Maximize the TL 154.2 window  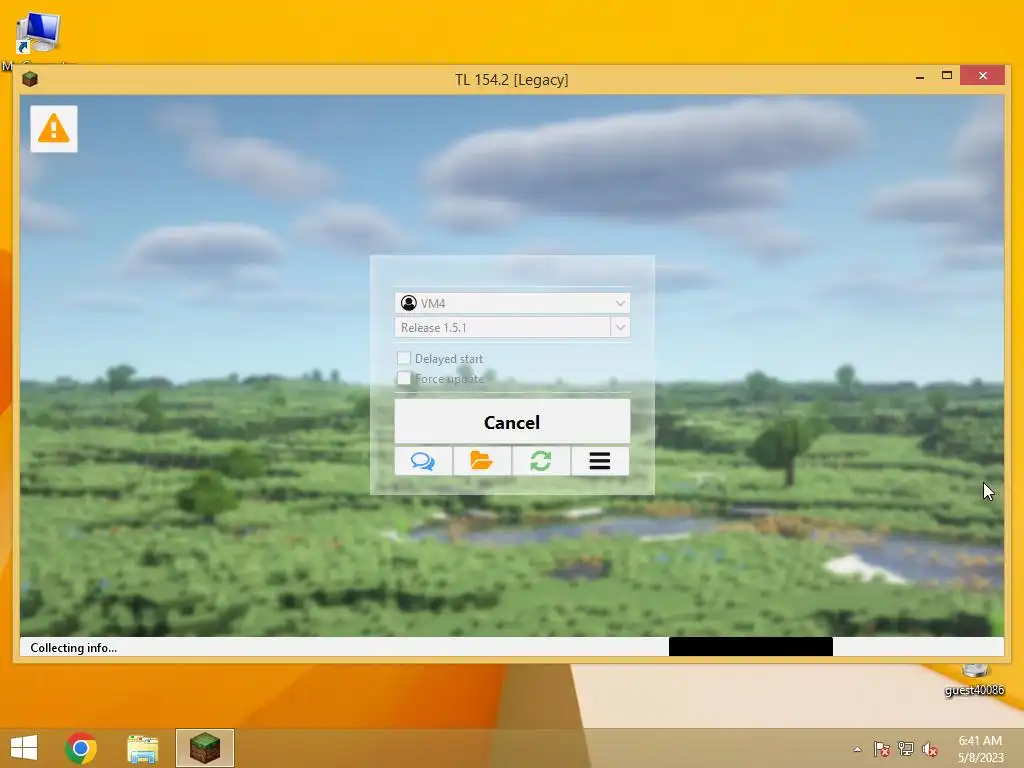tap(947, 76)
